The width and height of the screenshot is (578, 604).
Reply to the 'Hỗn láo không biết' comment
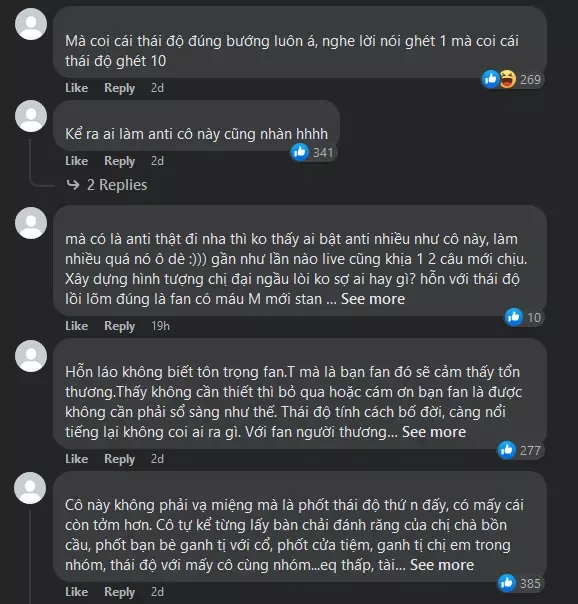[x=119, y=459]
